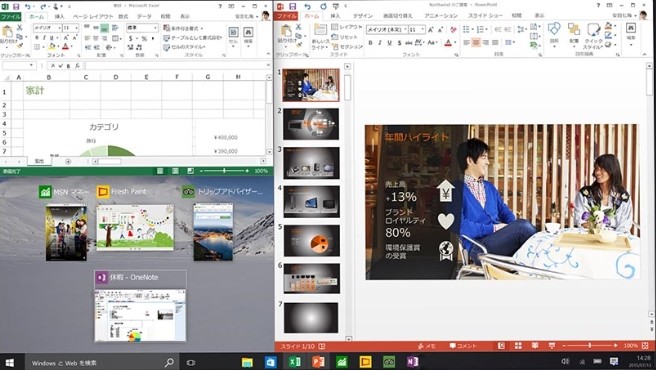Click PowerPoint's red File tab
This screenshot has width=656, height=370.
pyautogui.click(x=286, y=16)
